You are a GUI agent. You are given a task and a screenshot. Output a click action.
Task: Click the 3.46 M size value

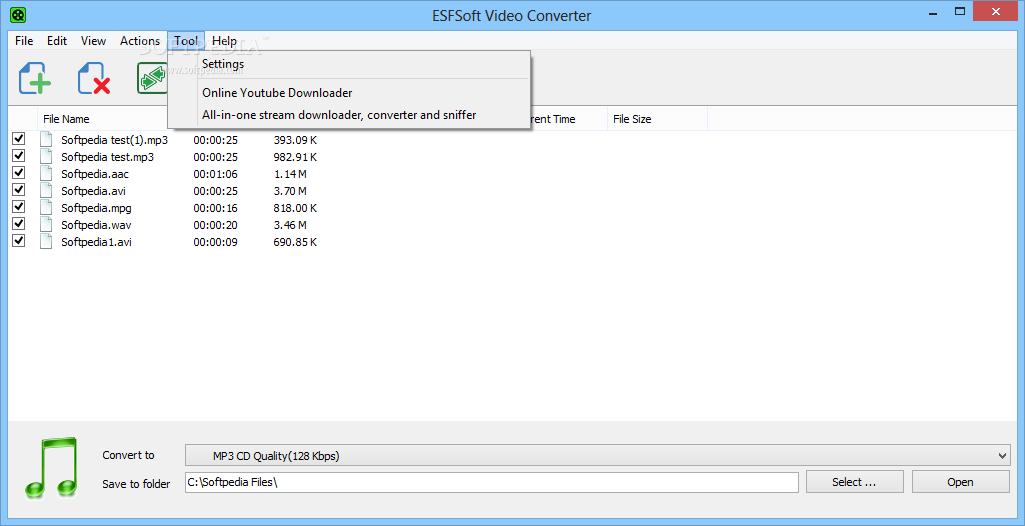[x=290, y=225]
